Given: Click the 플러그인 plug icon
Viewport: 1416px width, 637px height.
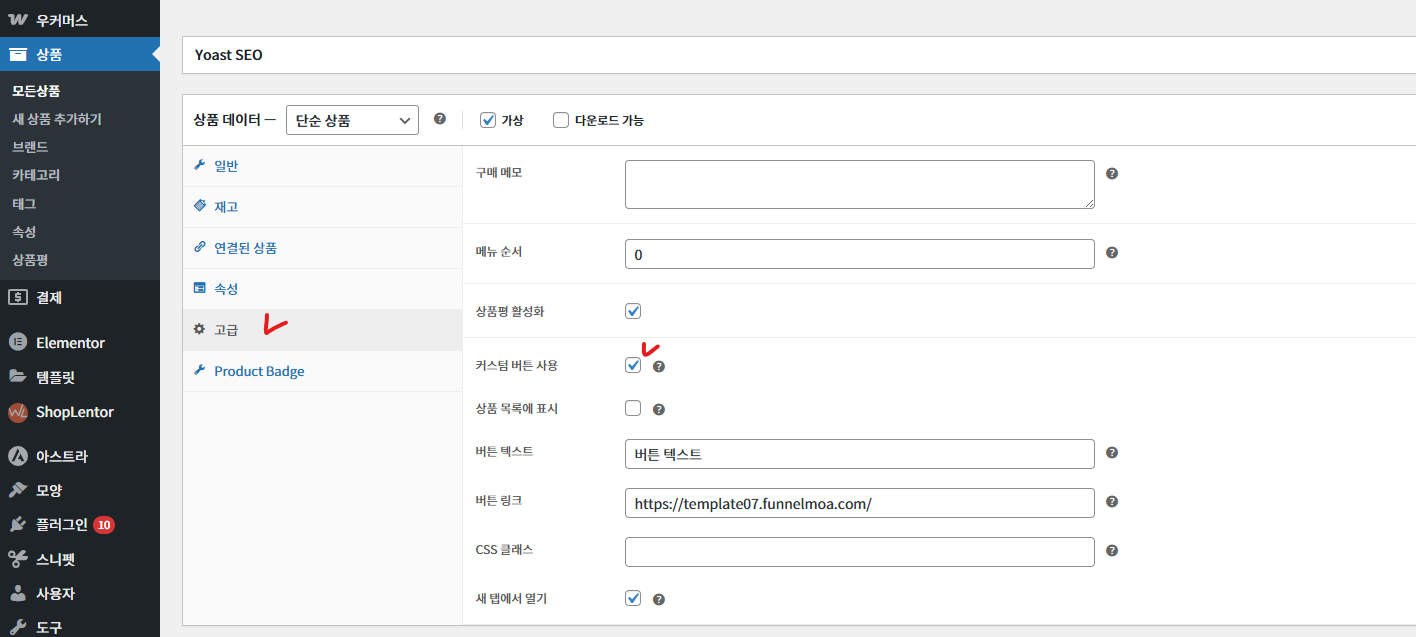Looking at the screenshot, I should [x=17, y=524].
